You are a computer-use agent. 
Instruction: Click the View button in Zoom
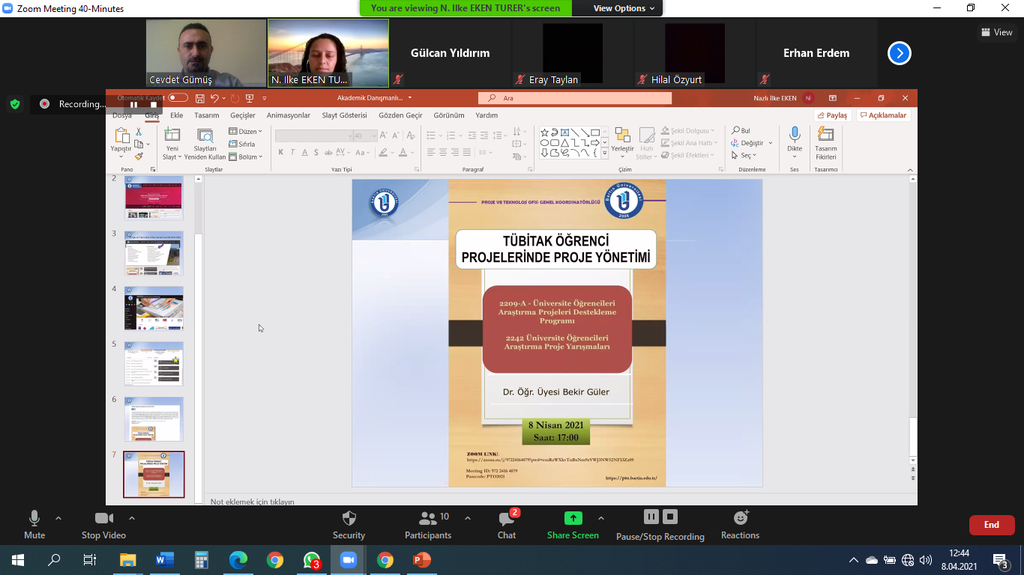[x=997, y=32]
